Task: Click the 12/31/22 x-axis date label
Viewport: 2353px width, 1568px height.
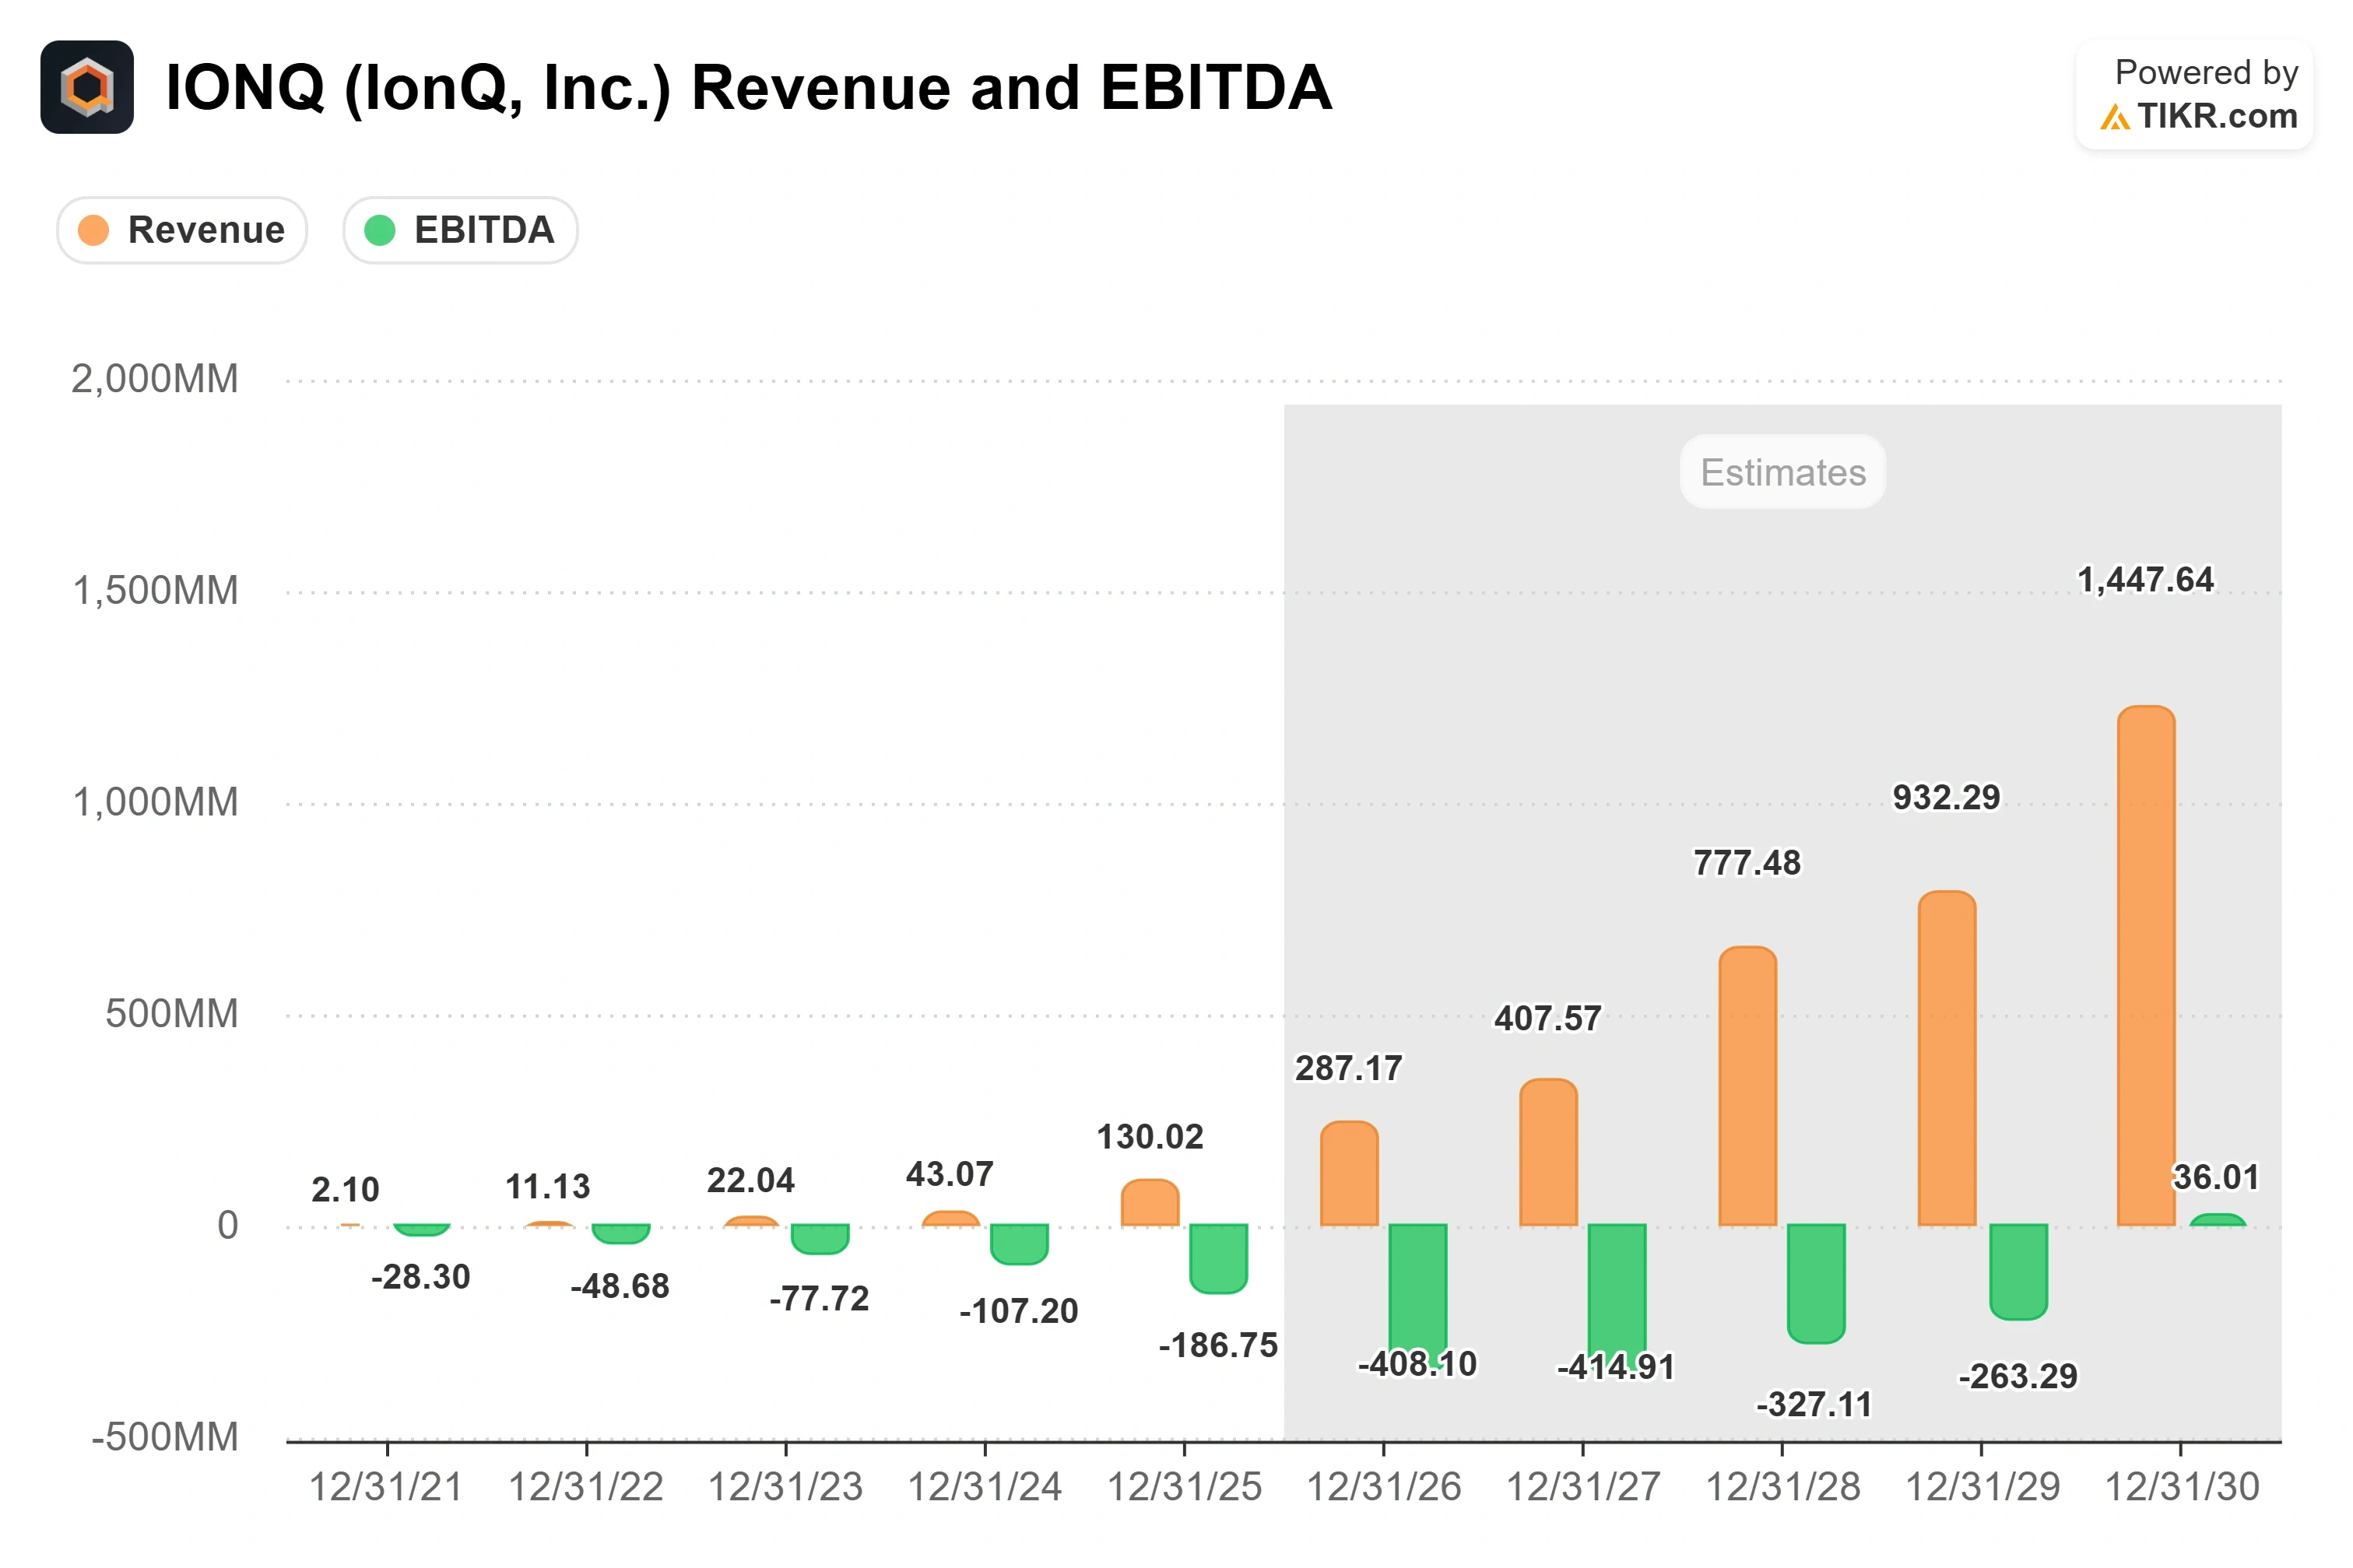Action: pos(586,1488)
